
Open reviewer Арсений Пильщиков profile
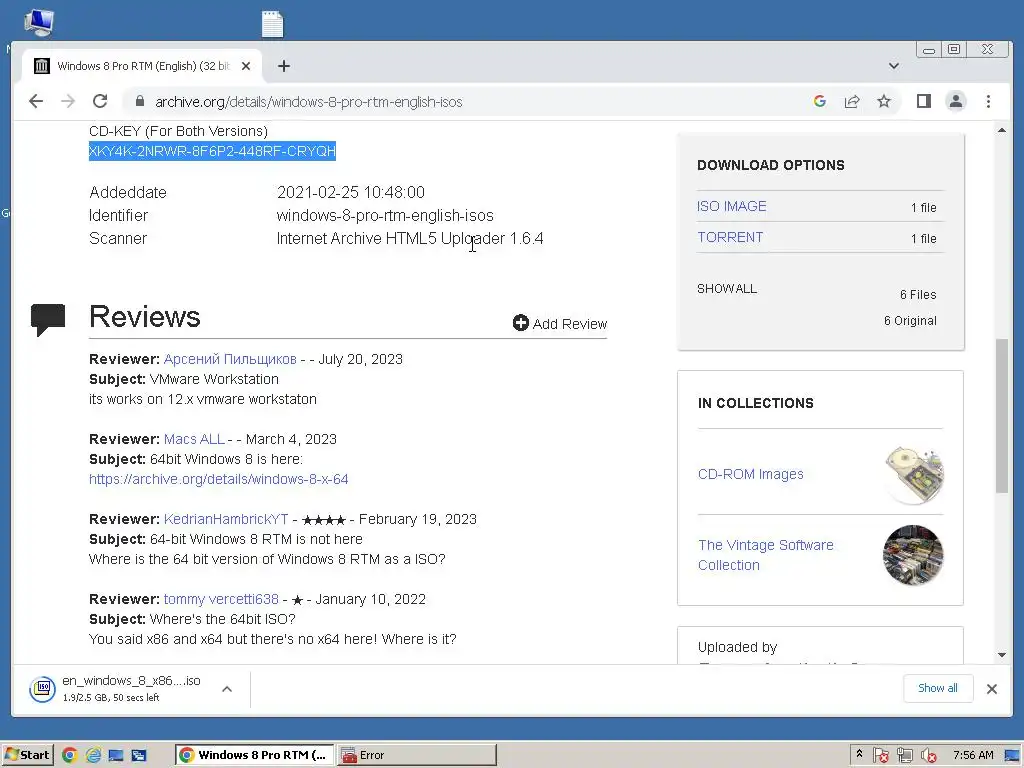tap(230, 359)
